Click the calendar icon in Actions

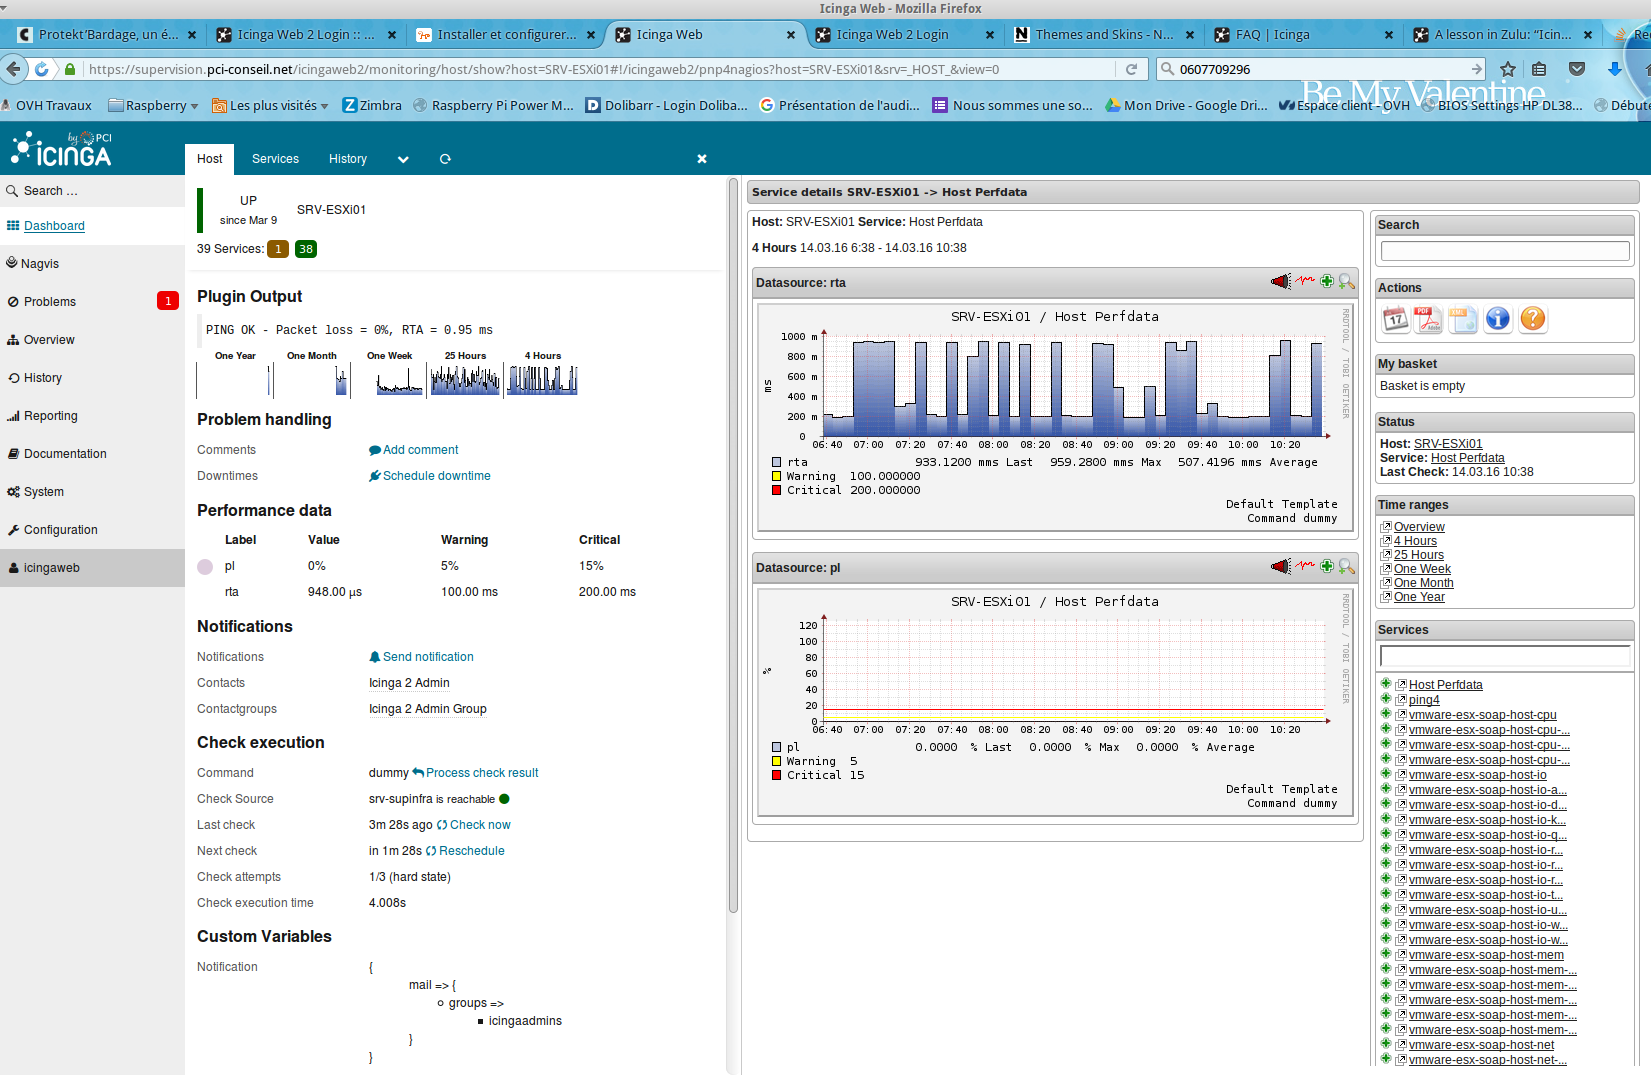coord(1395,319)
